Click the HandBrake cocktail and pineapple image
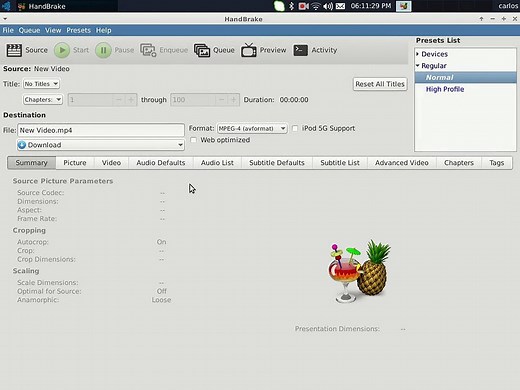520x390 pixels. tap(359, 271)
